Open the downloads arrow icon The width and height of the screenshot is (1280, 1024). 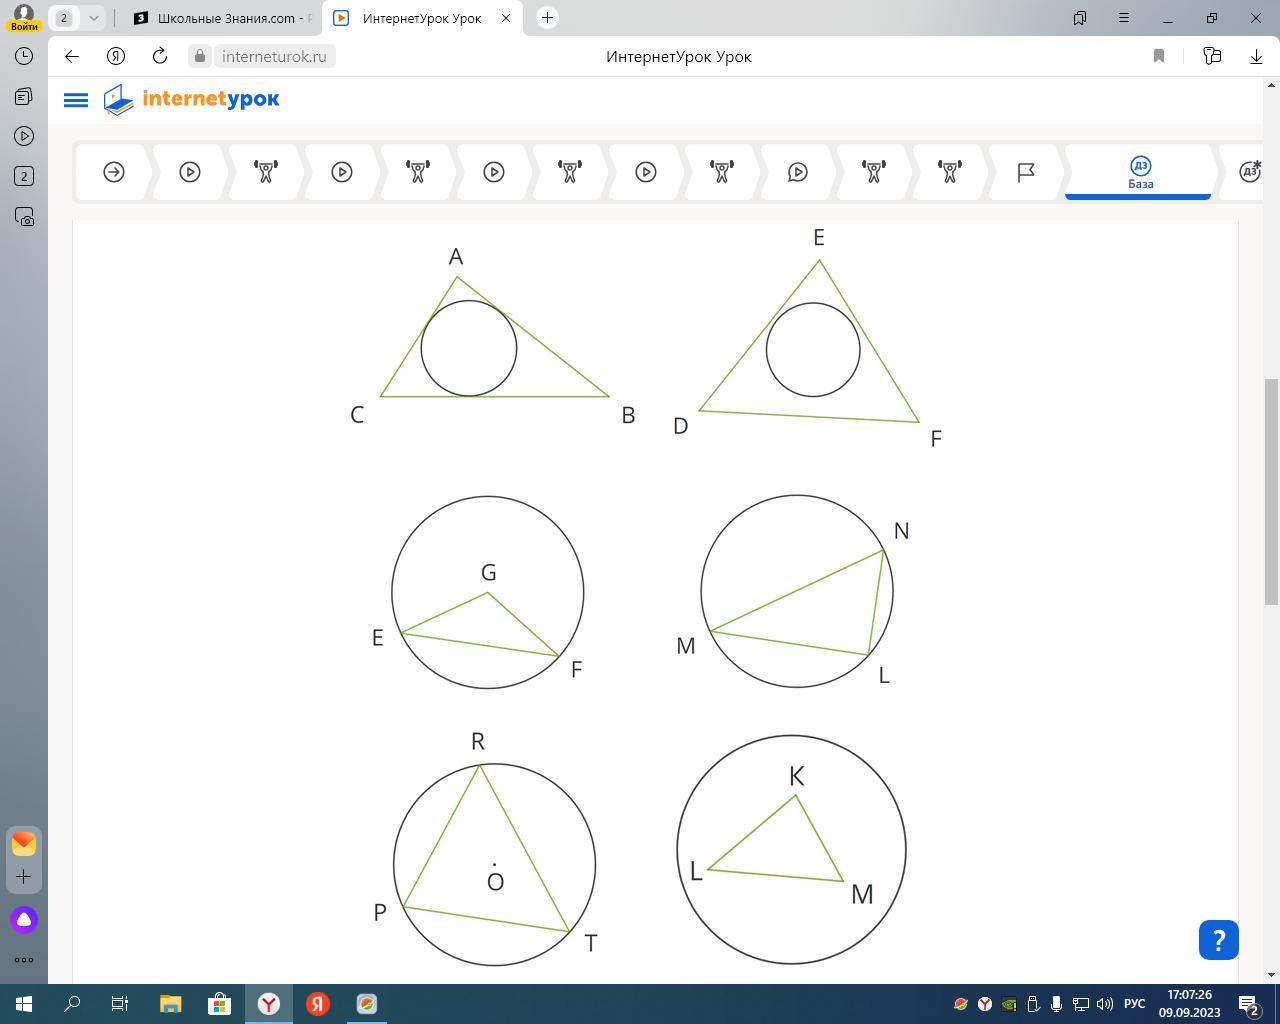pyautogui.click(x=1256, y=56)
